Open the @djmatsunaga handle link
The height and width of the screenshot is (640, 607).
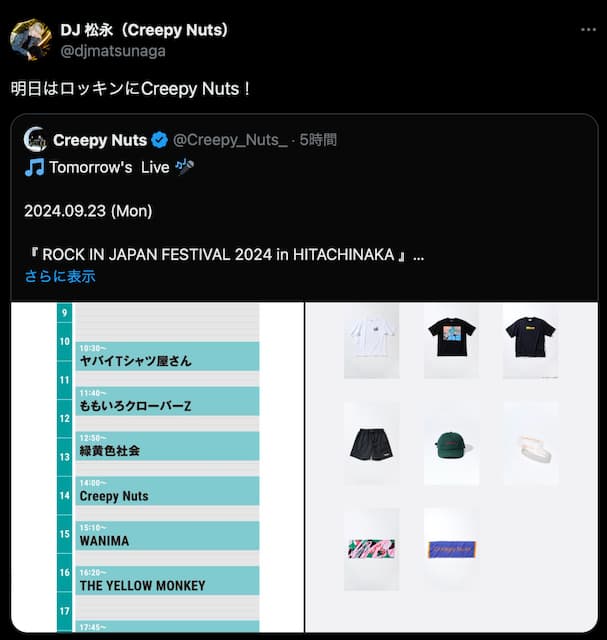pos(113,51)
